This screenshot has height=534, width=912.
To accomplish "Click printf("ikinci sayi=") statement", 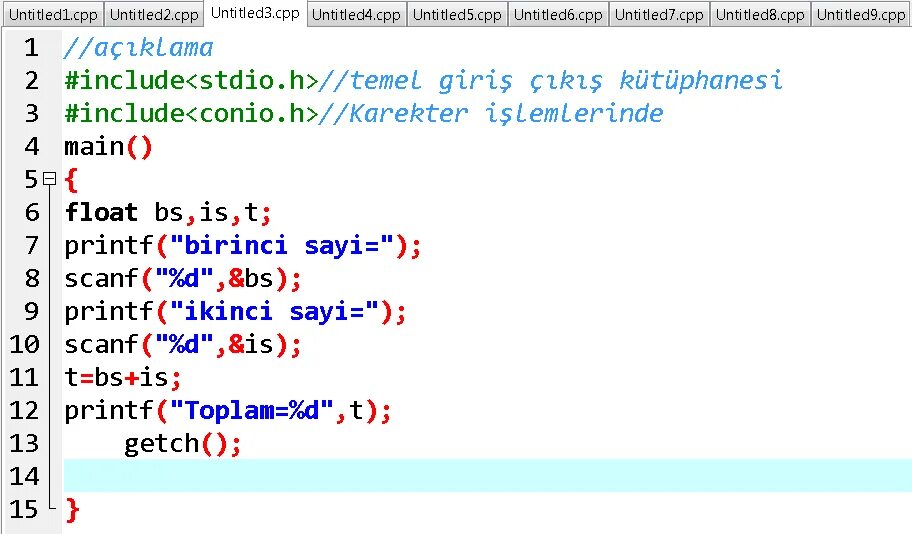I will coord(235,312).
